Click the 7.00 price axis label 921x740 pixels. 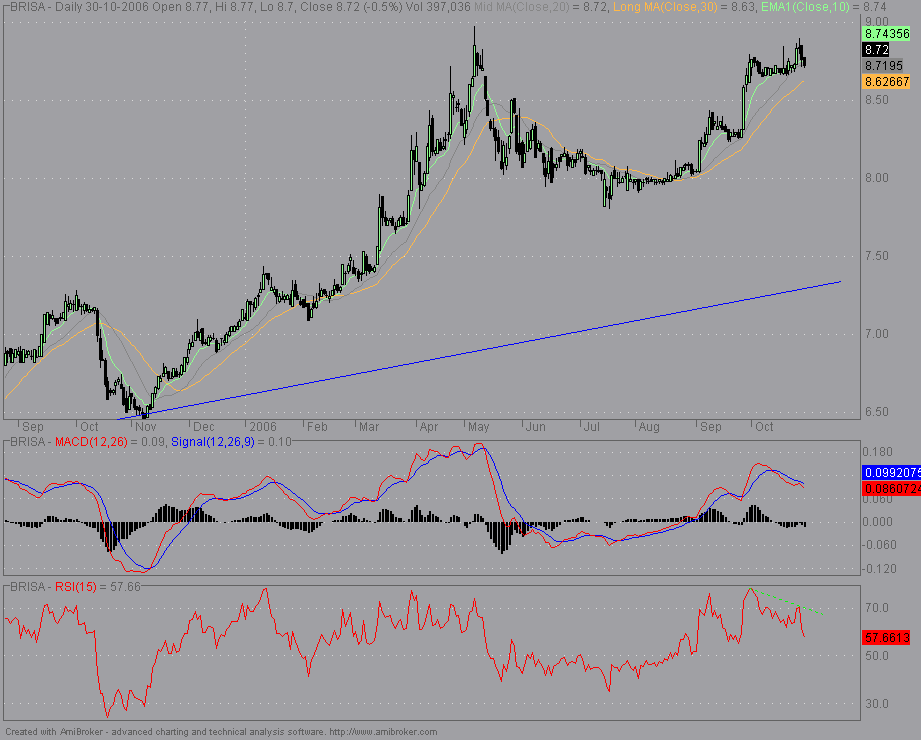pyautogui.click(x=876, y=334)
